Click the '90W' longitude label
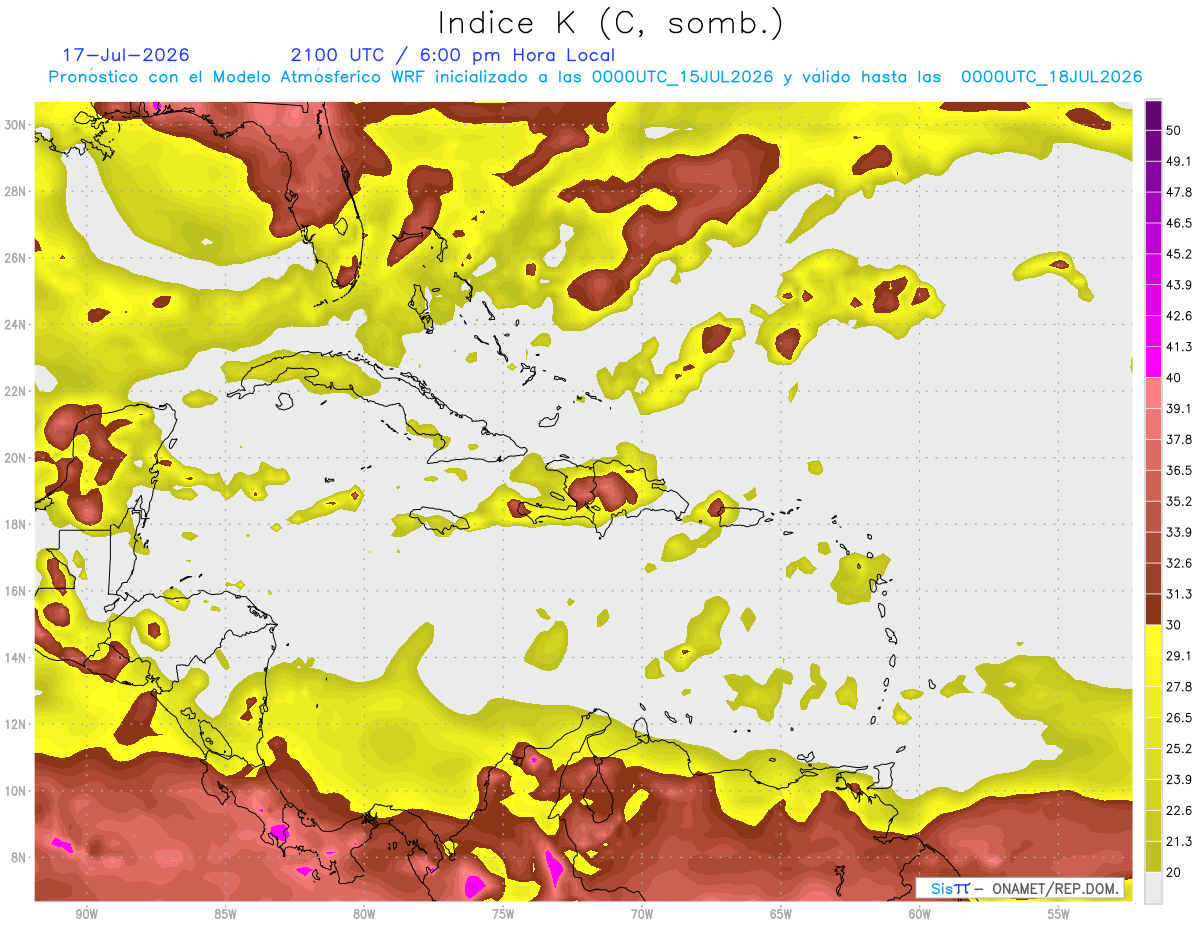 86,915
